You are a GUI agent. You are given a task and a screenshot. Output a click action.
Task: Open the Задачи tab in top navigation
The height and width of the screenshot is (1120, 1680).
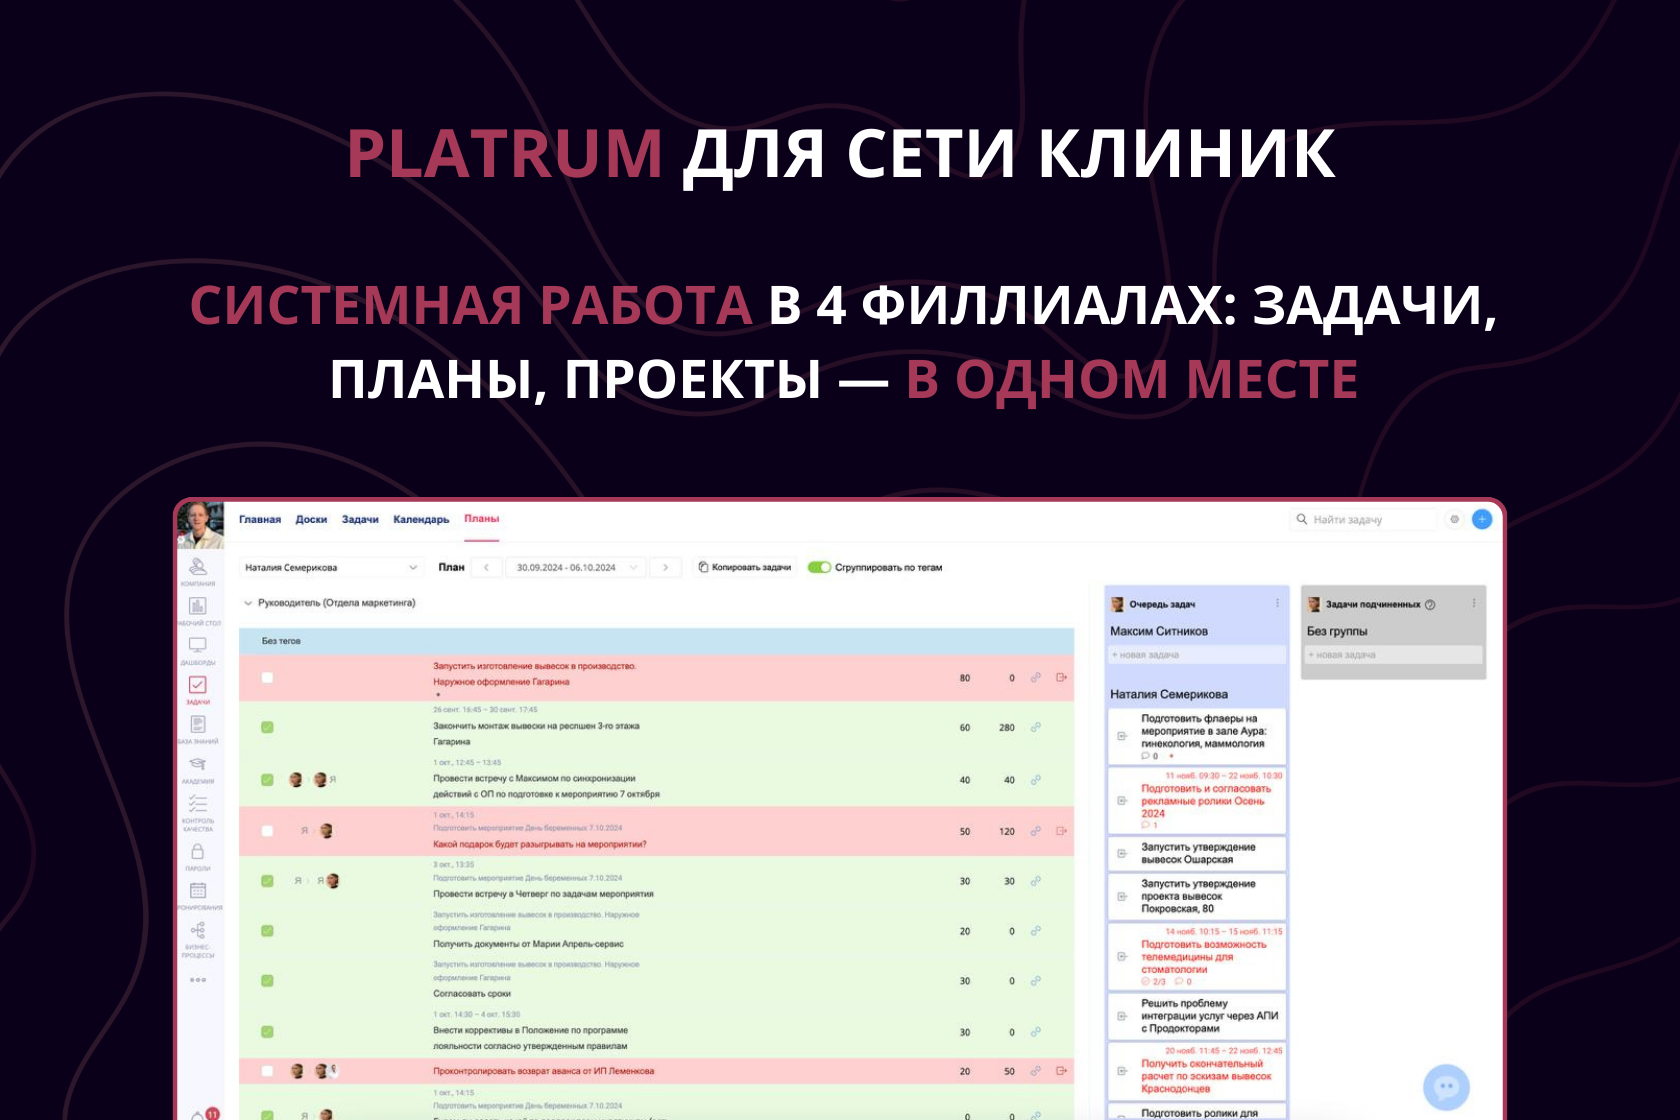(x=360, y=519)
